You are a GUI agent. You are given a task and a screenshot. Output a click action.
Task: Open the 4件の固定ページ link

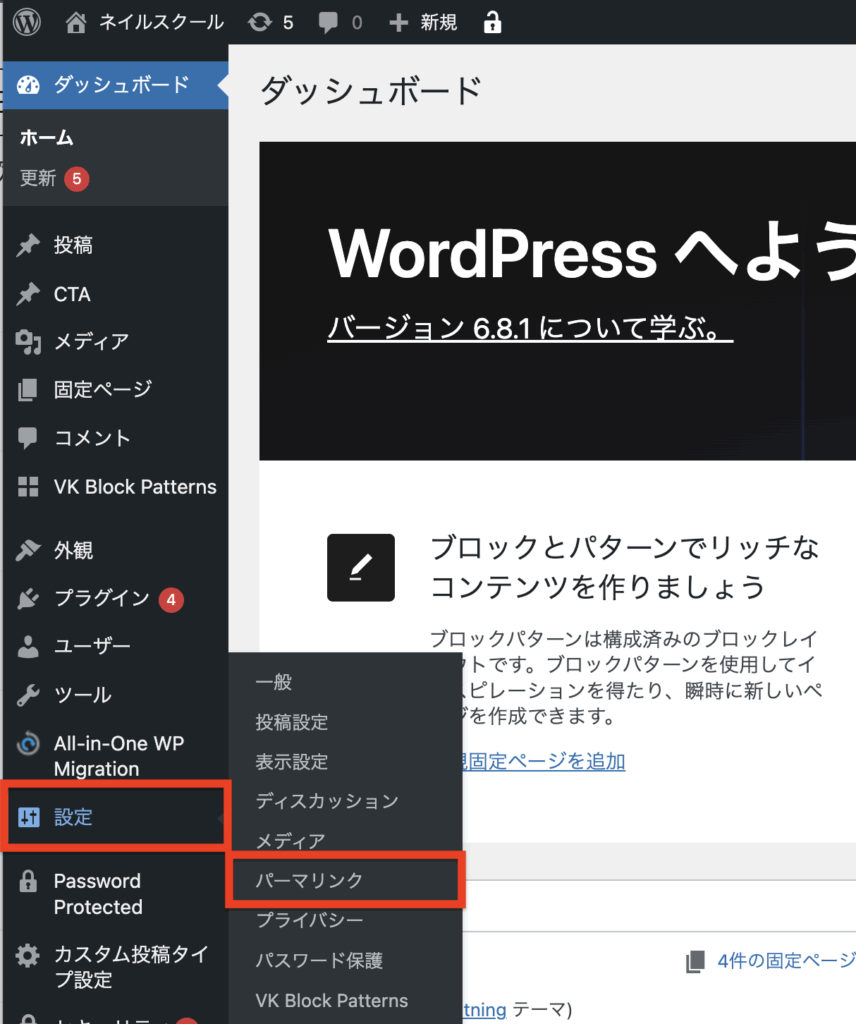786,961
